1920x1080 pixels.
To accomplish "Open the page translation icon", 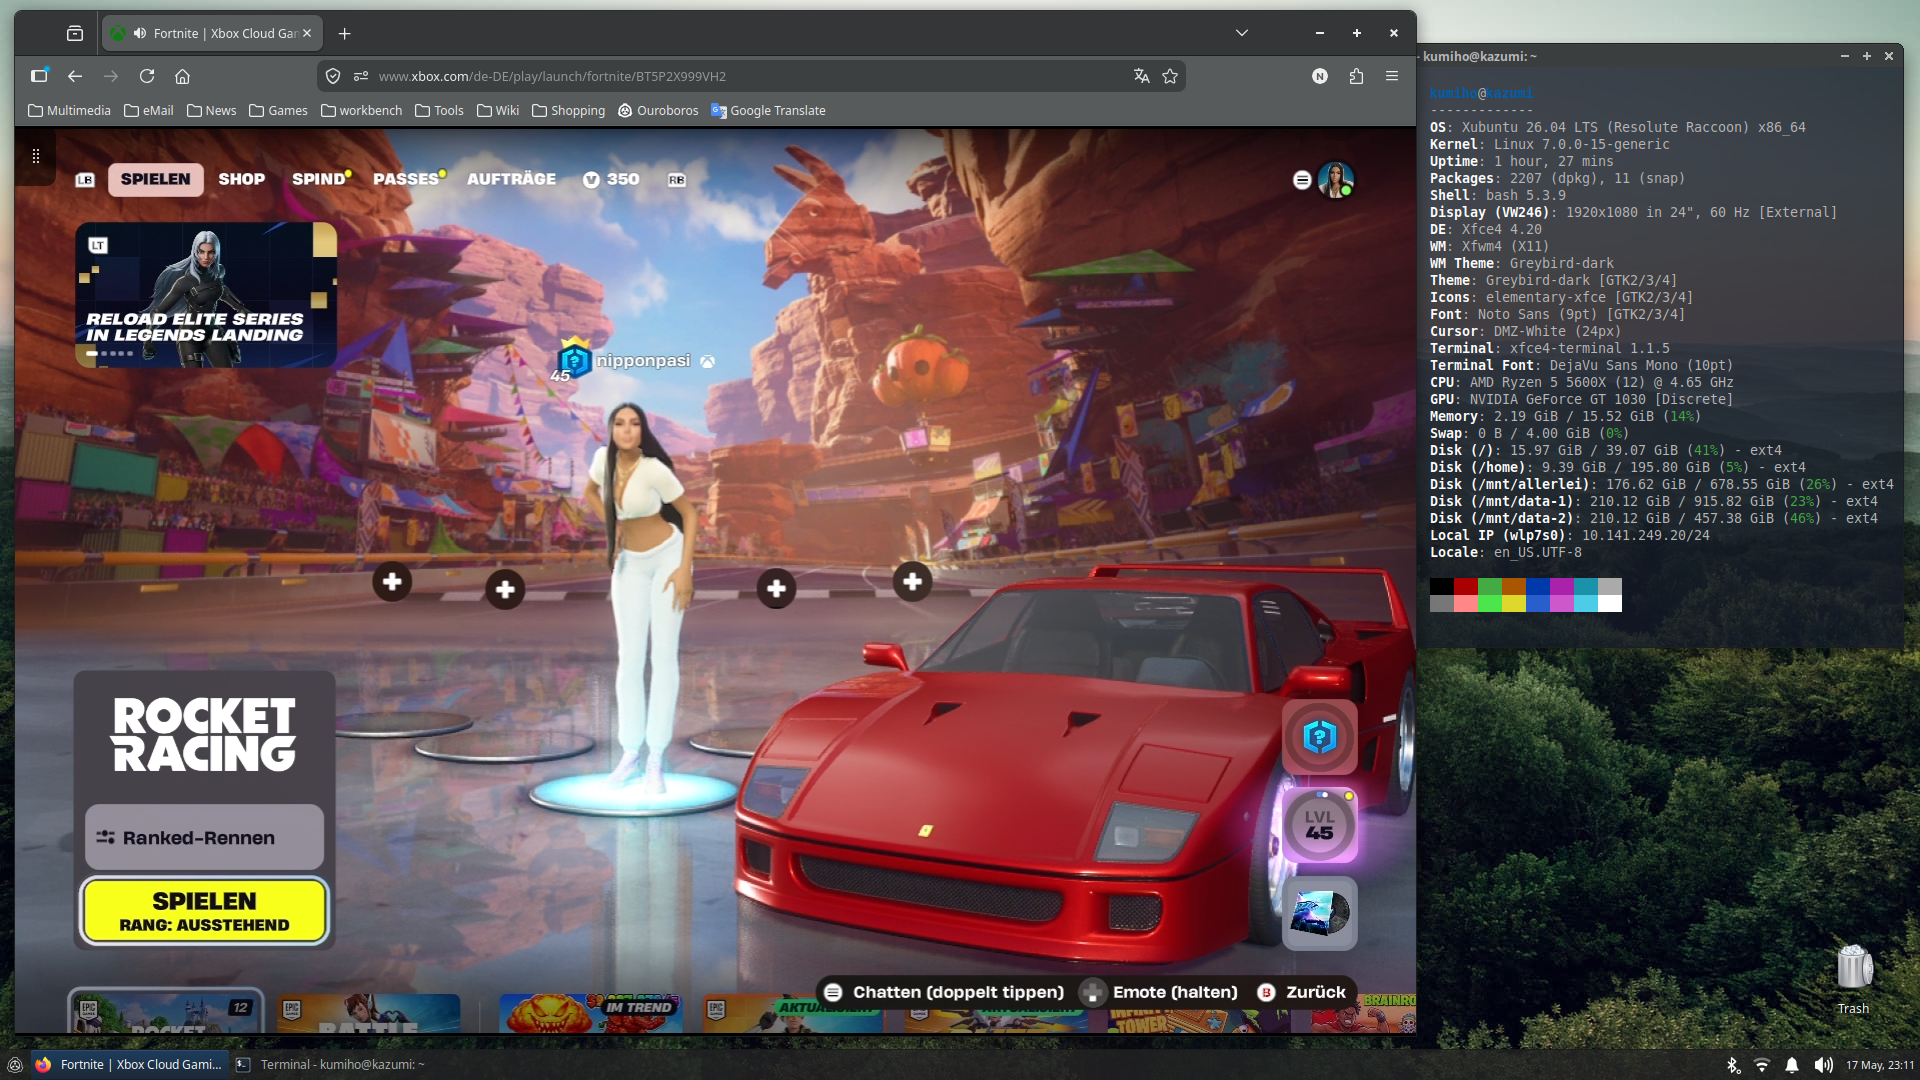I will coord(1141,76).
